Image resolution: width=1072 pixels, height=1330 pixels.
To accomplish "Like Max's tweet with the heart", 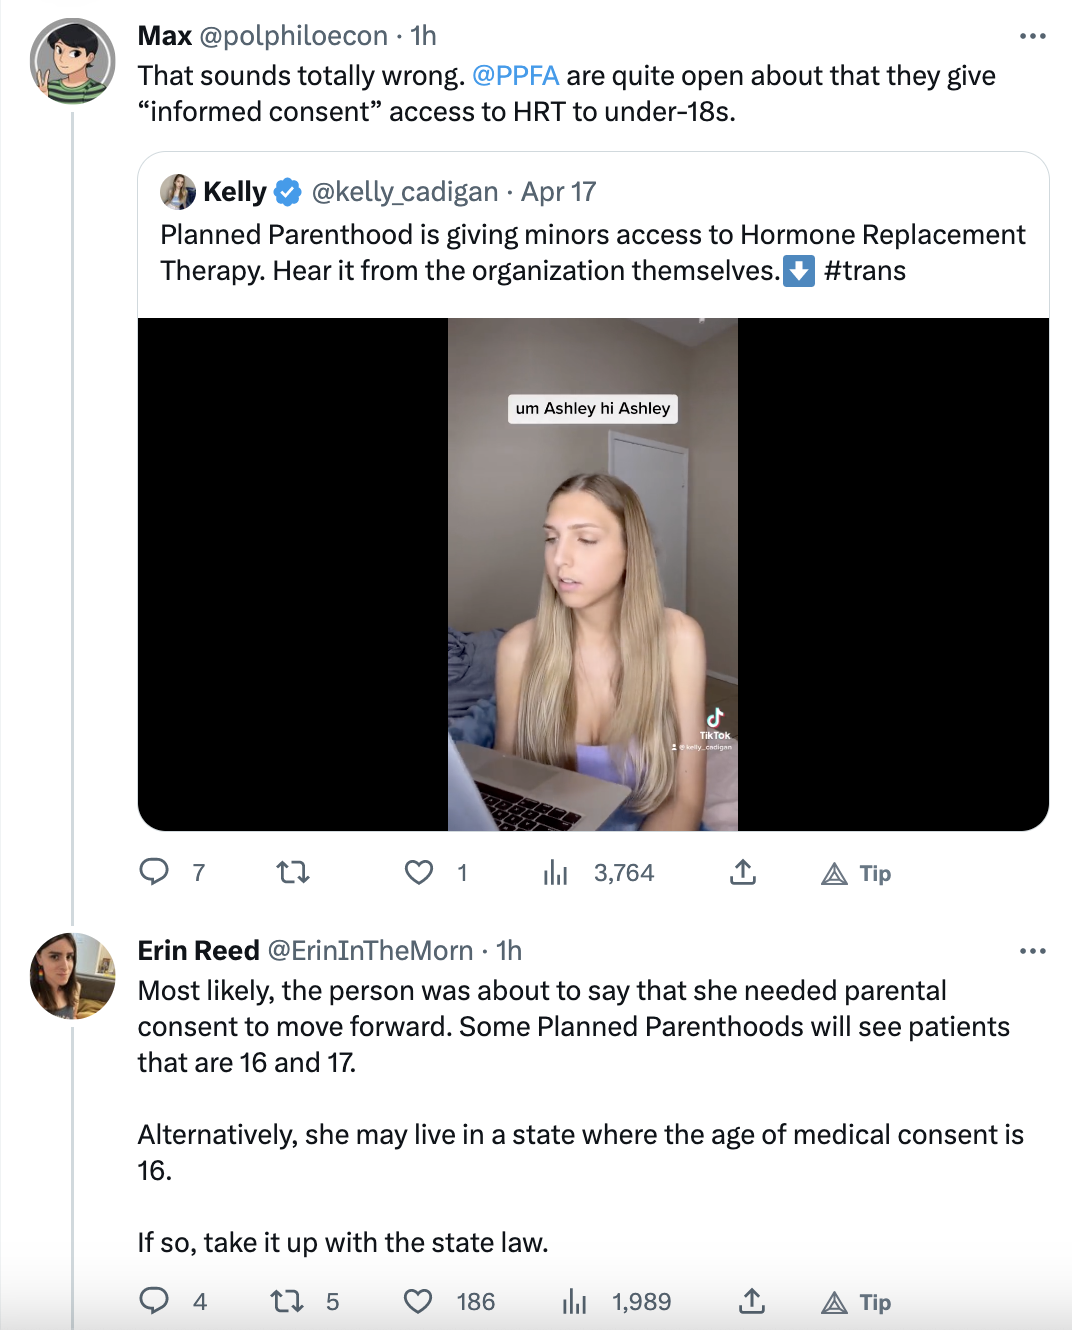I will [x=419, y=872].
